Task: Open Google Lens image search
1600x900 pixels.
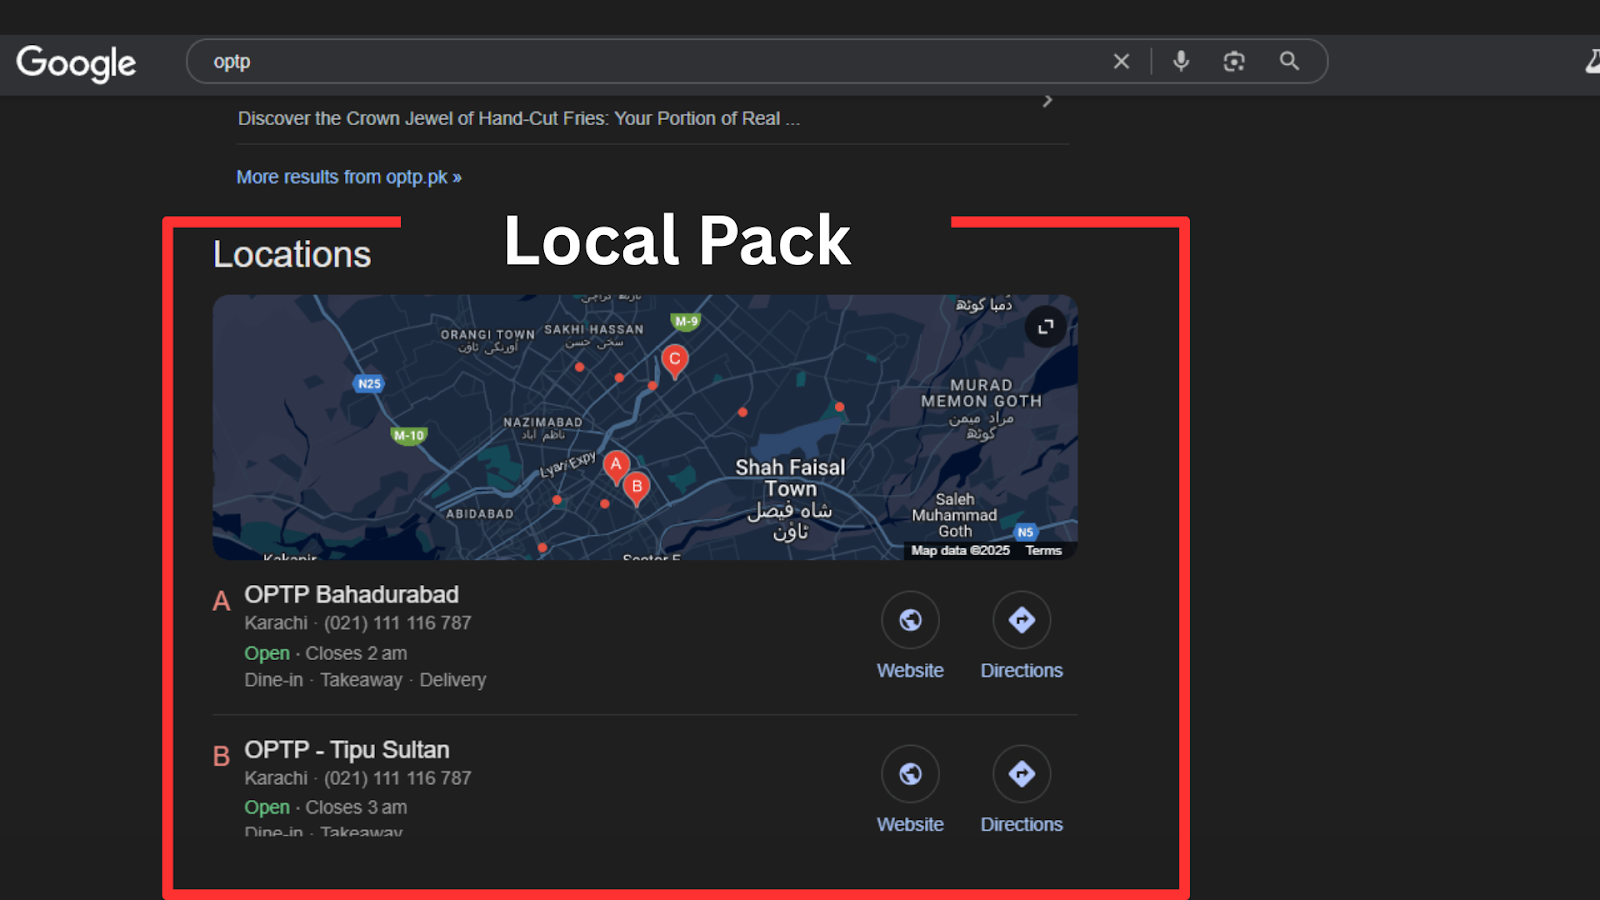Action: pyautogui.click(x=1234, y=62)
